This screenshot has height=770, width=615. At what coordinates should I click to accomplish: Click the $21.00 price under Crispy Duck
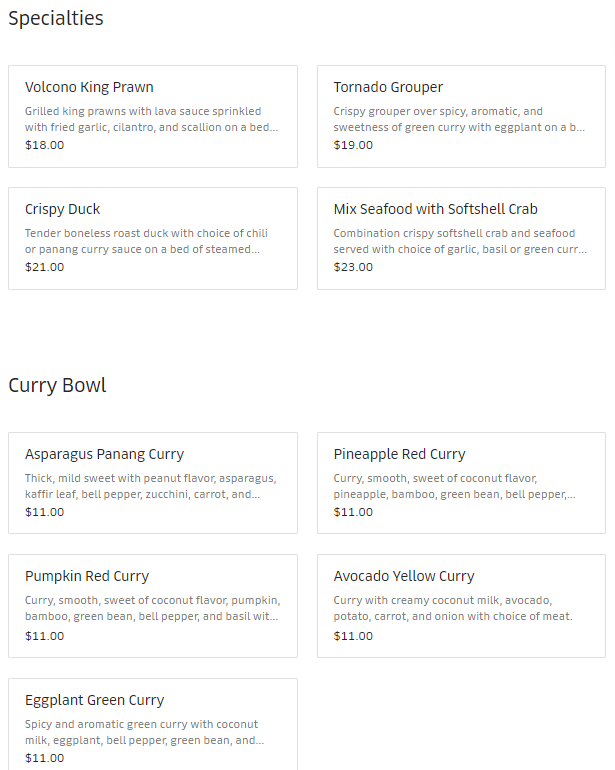pos(44,267)
